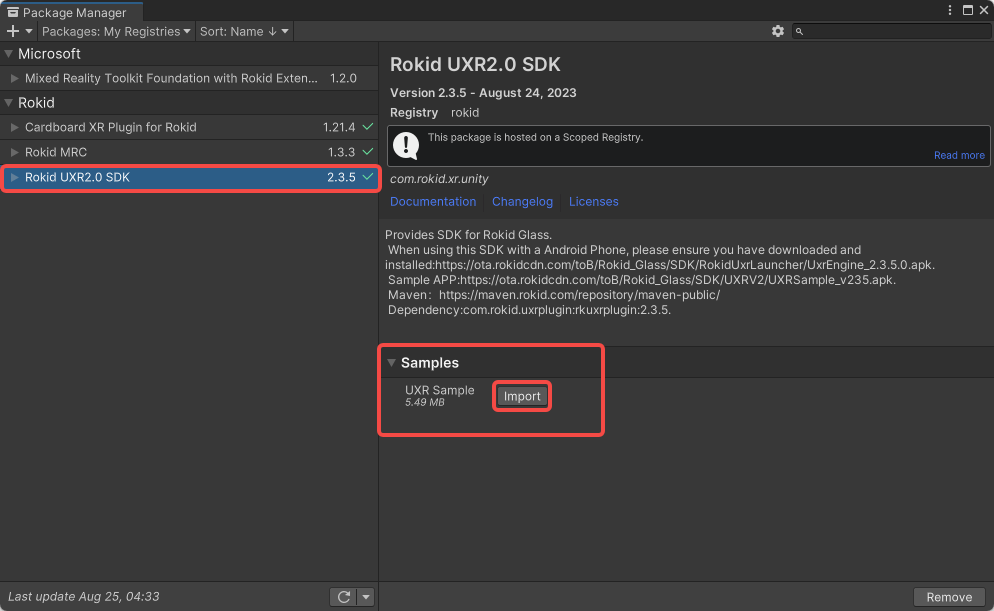The height and width of the screenshot is (611, 994).
Task: Open the Sort: Name dropdown
Action: pos(244,31)
